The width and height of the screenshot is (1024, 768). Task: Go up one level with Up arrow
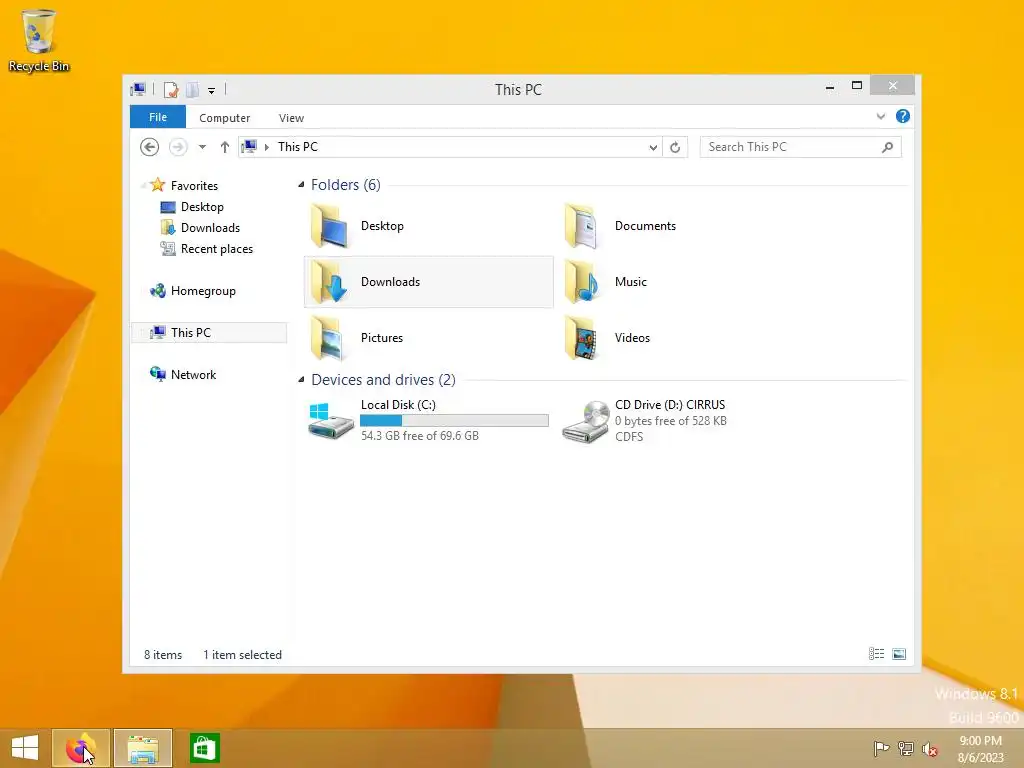coord(225,147)
